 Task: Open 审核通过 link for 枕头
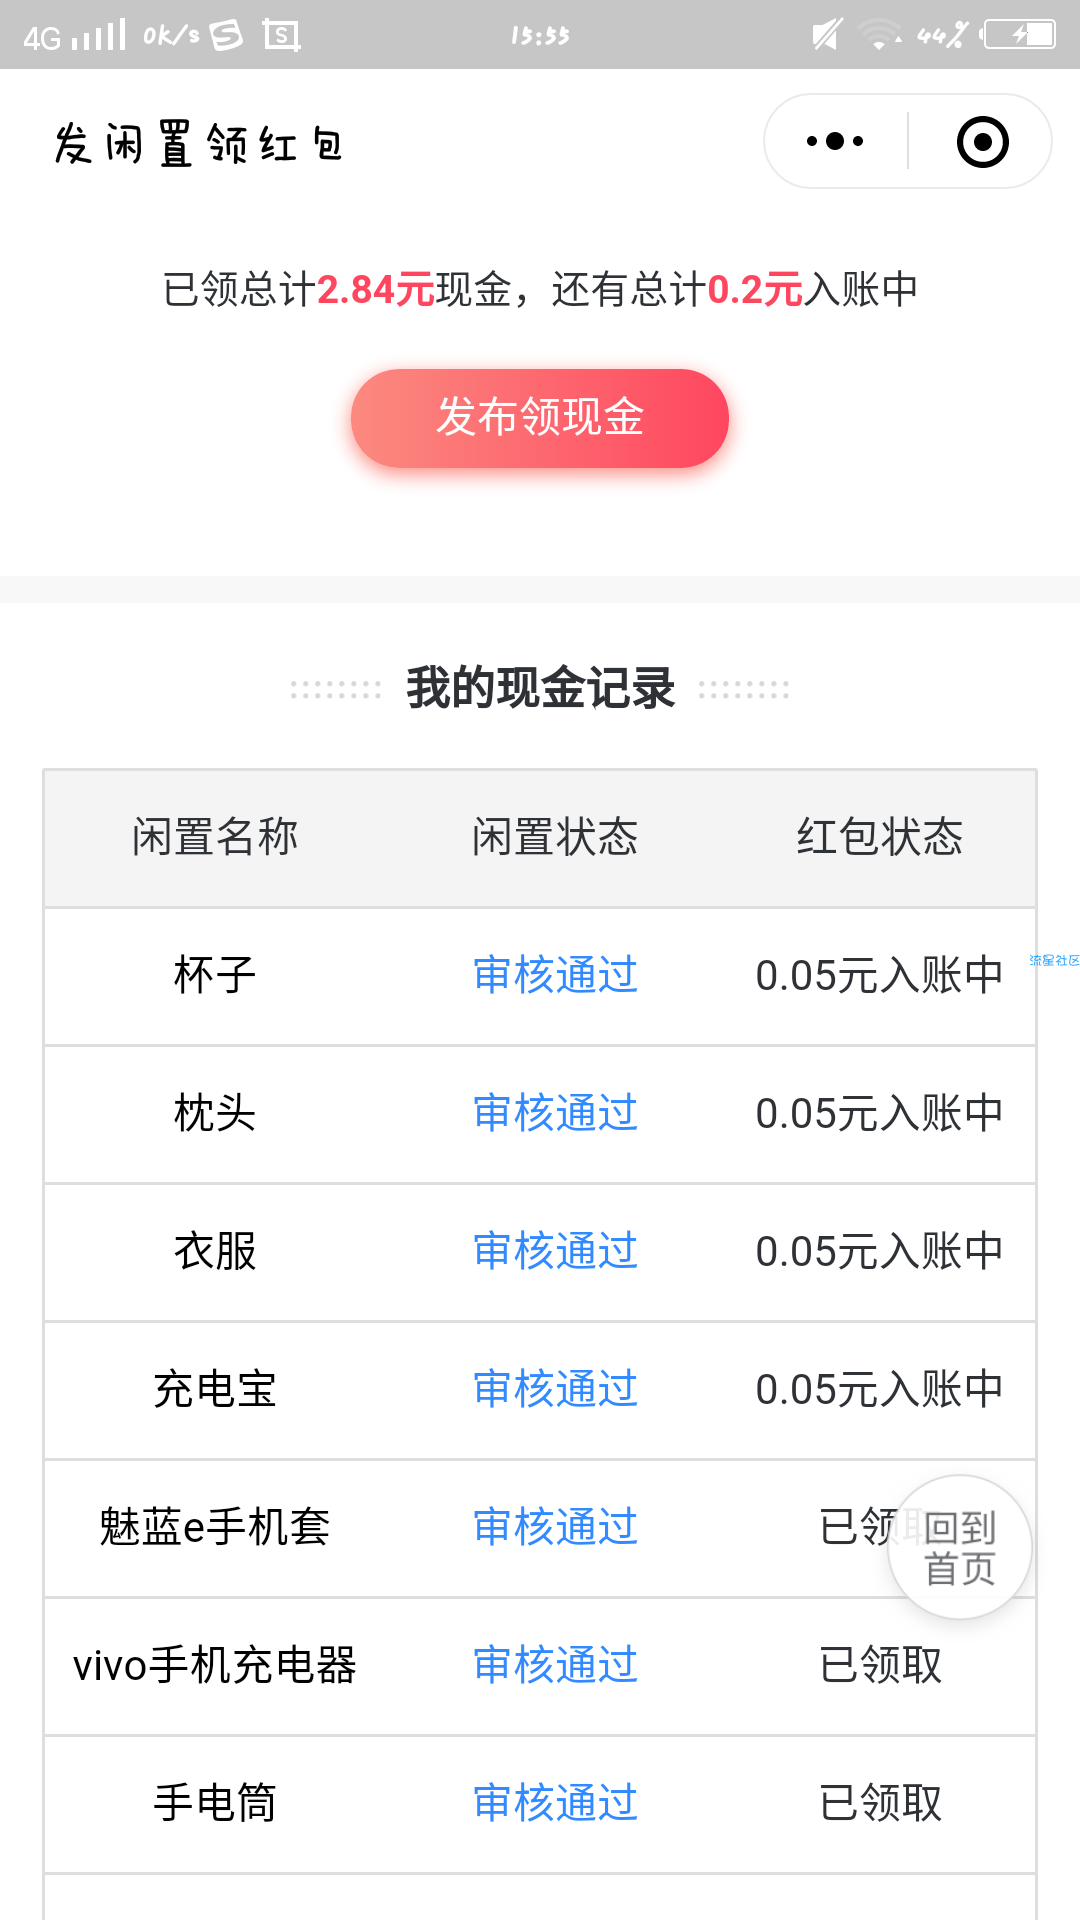click(556, 1113)
